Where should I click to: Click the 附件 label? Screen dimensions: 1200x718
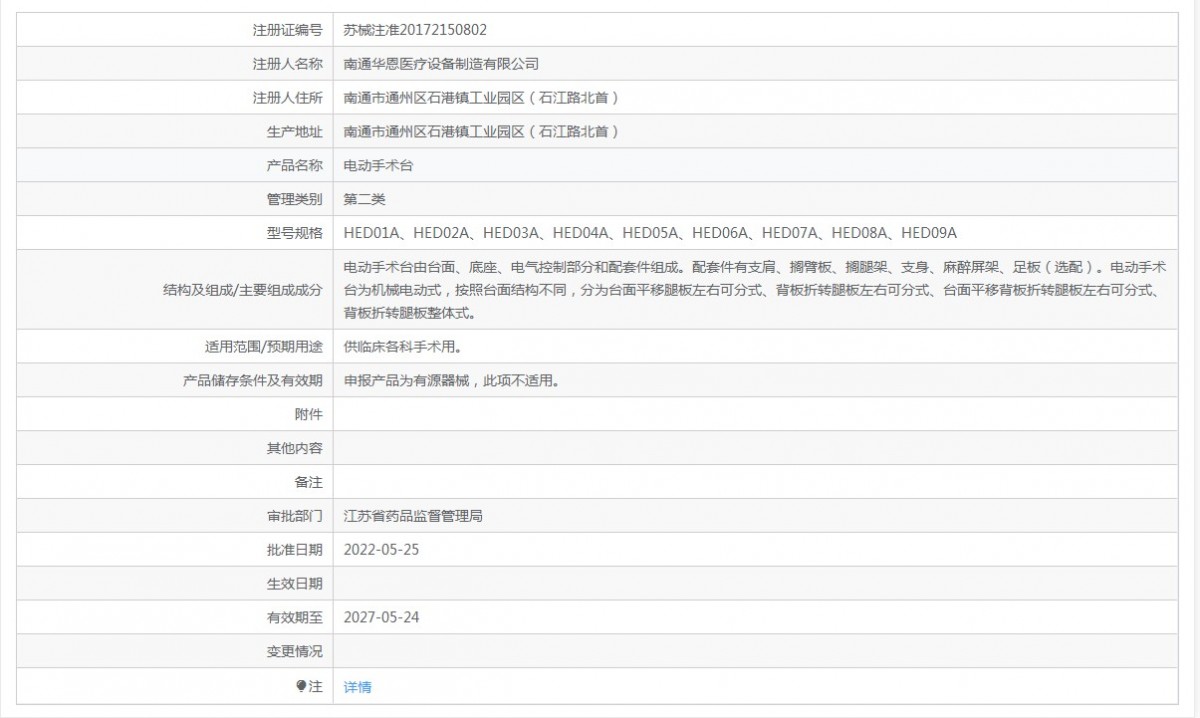[309, 414]
